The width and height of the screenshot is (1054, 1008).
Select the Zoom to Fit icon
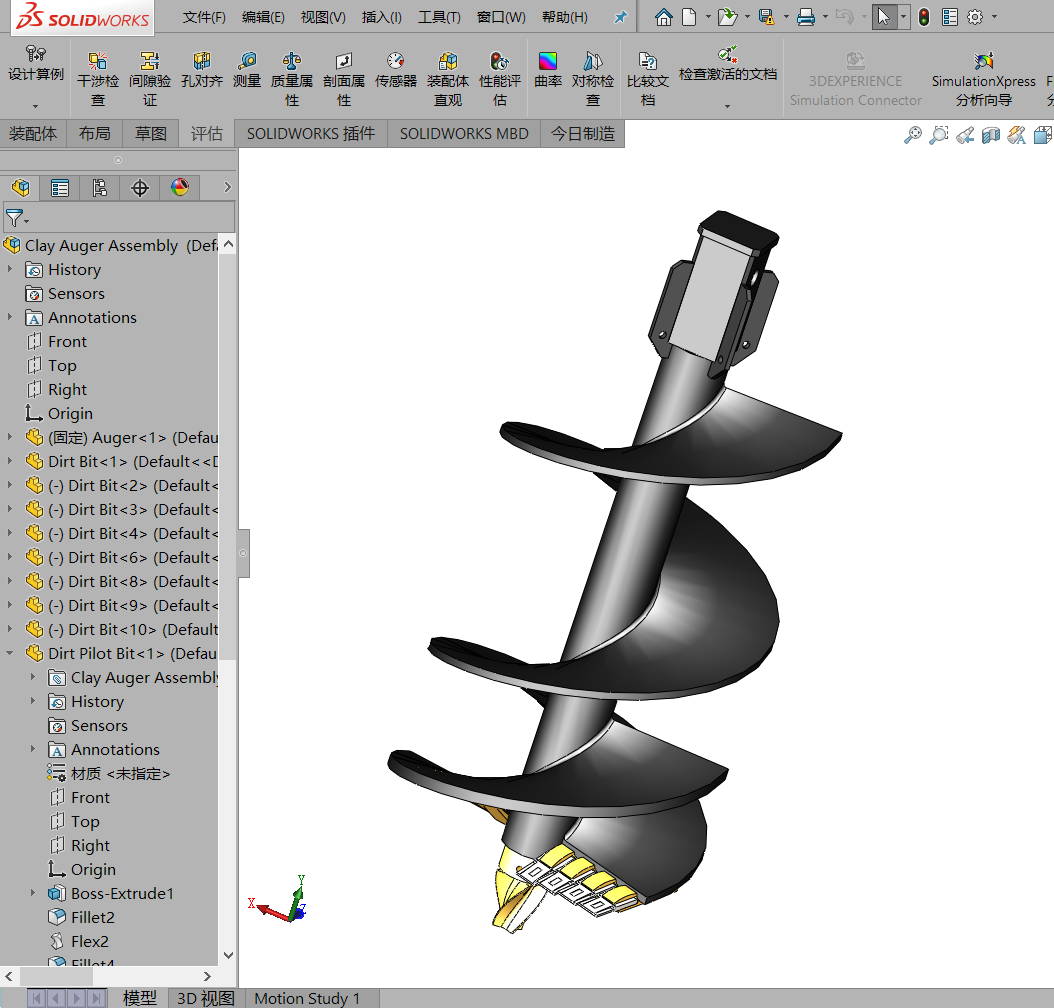(x=912, y=134)
